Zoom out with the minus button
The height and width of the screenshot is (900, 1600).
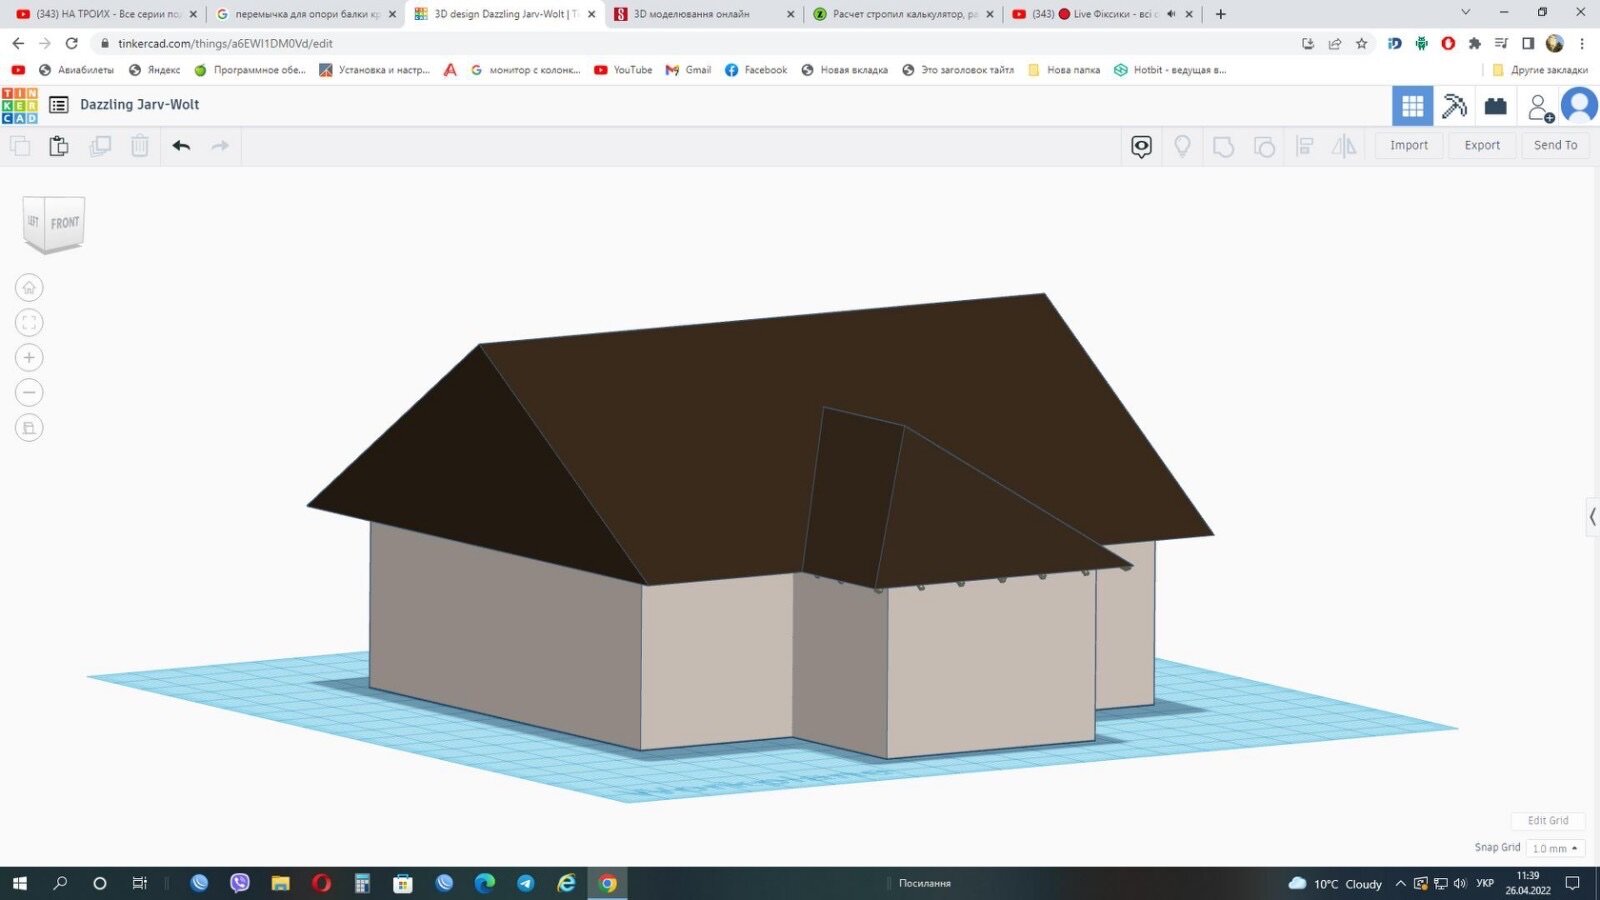click(29, 393)
